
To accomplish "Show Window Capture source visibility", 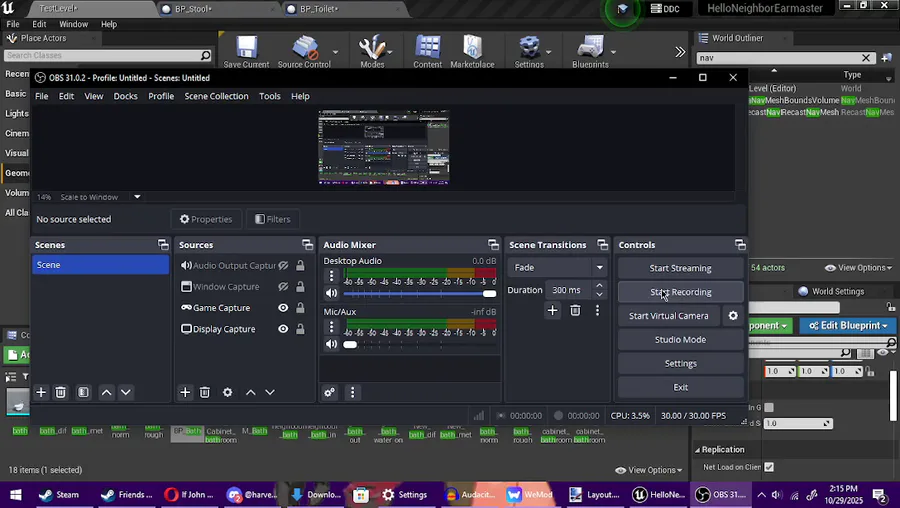I will tap(283, 286).
